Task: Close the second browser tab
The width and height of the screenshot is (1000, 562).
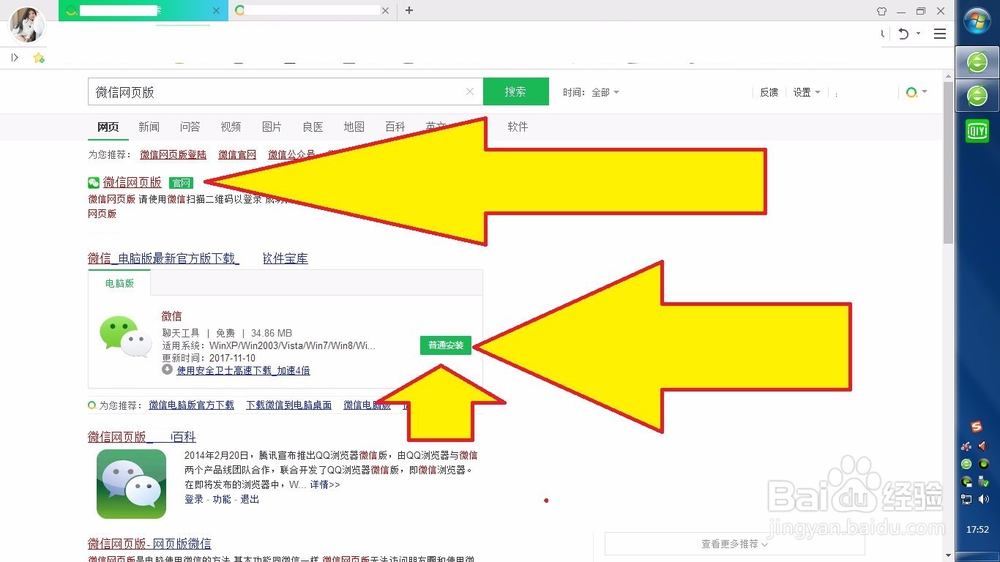Action: click(385, 11)
